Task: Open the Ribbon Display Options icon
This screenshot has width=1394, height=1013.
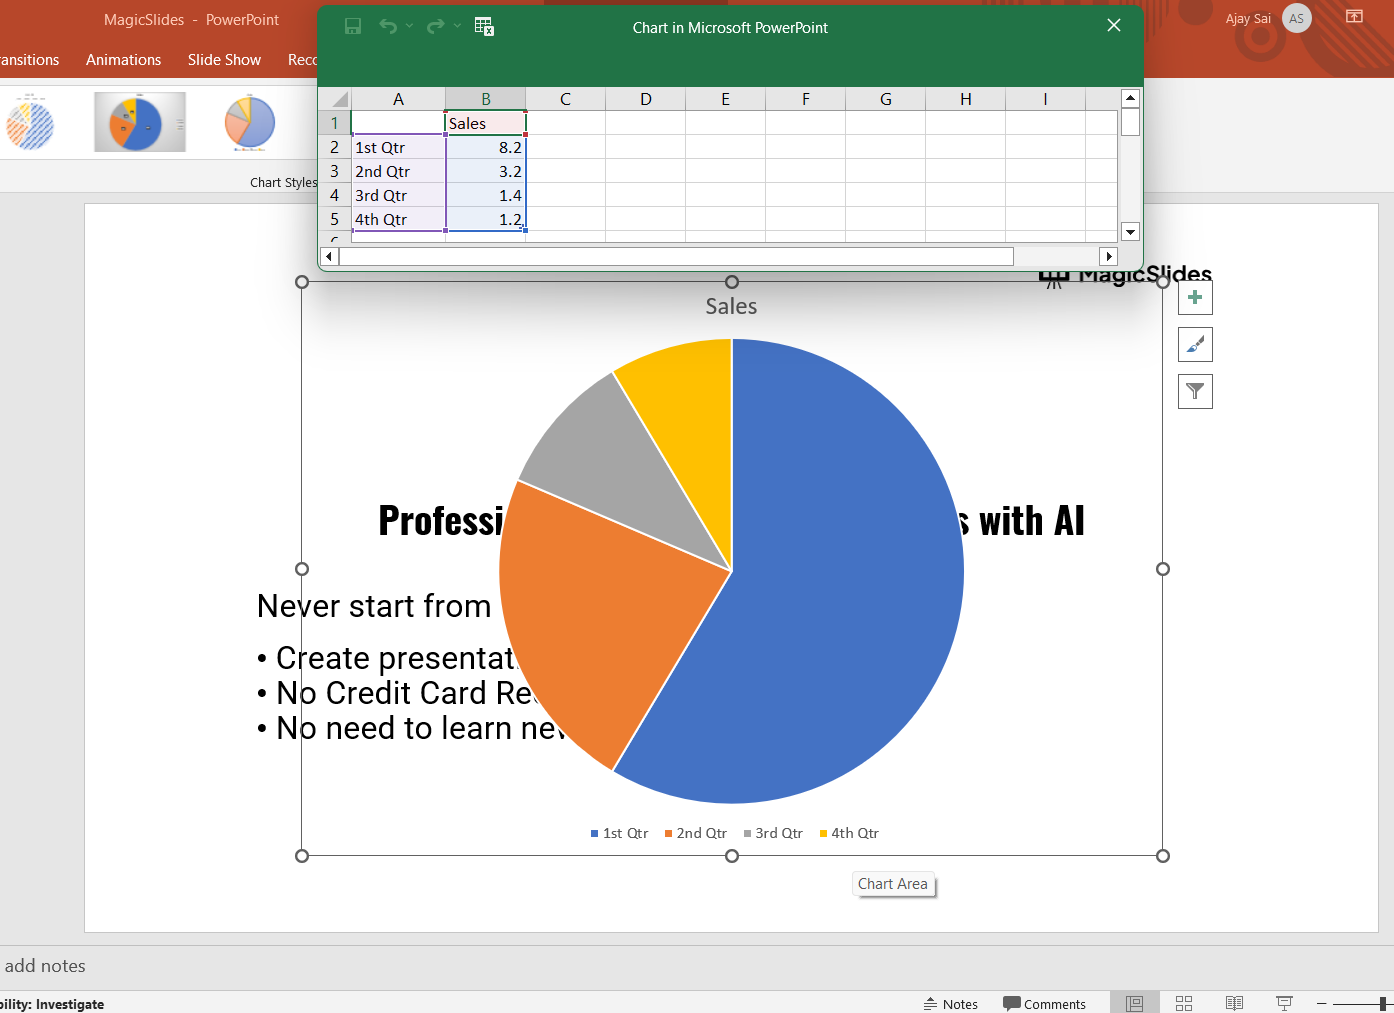Action: point(1355,17)
